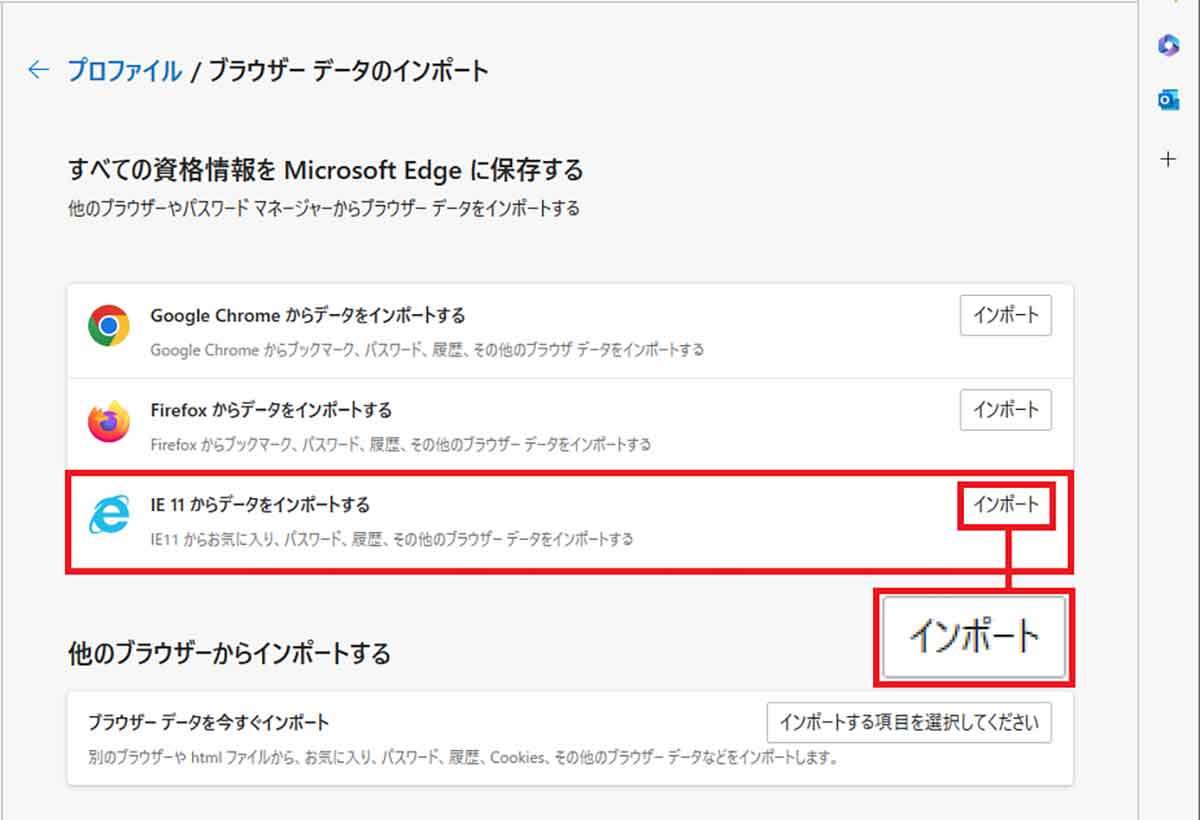Click the Internet Explorer 11 logo icon
1200x820 pixels.
click(108, 516)
